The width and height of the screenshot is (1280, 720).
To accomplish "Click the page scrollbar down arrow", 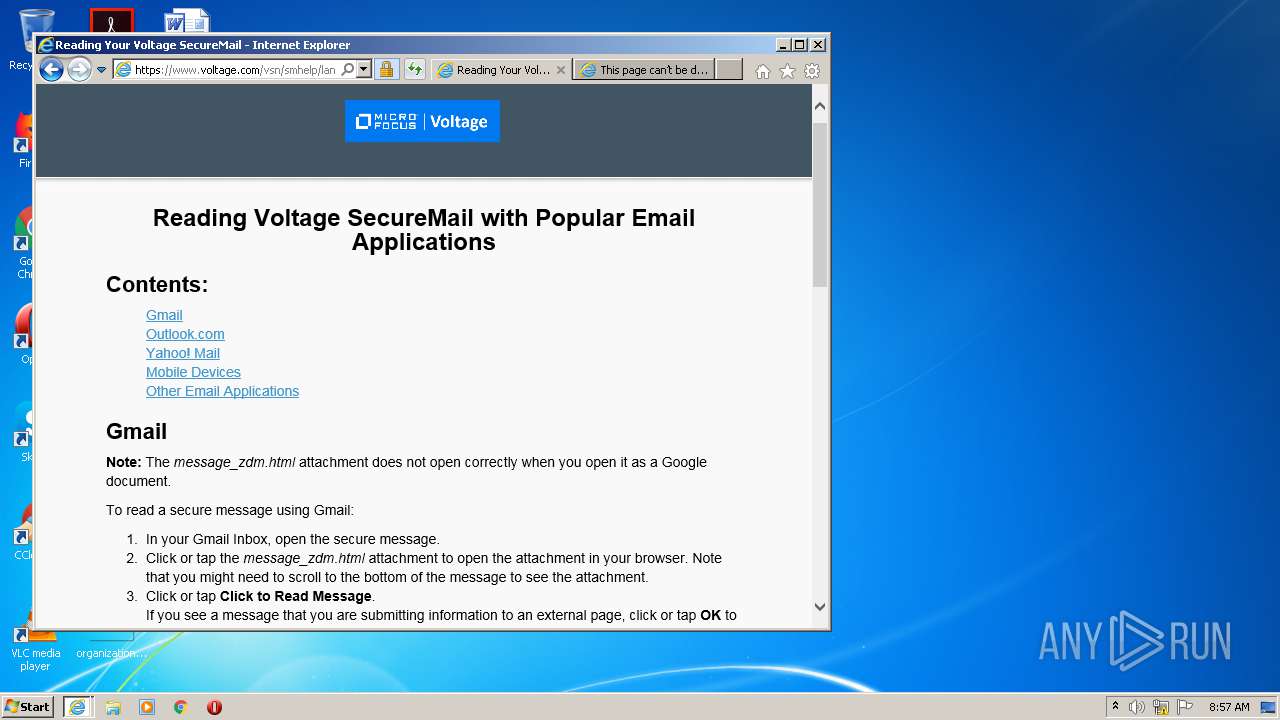I will (x=820, y=606).
